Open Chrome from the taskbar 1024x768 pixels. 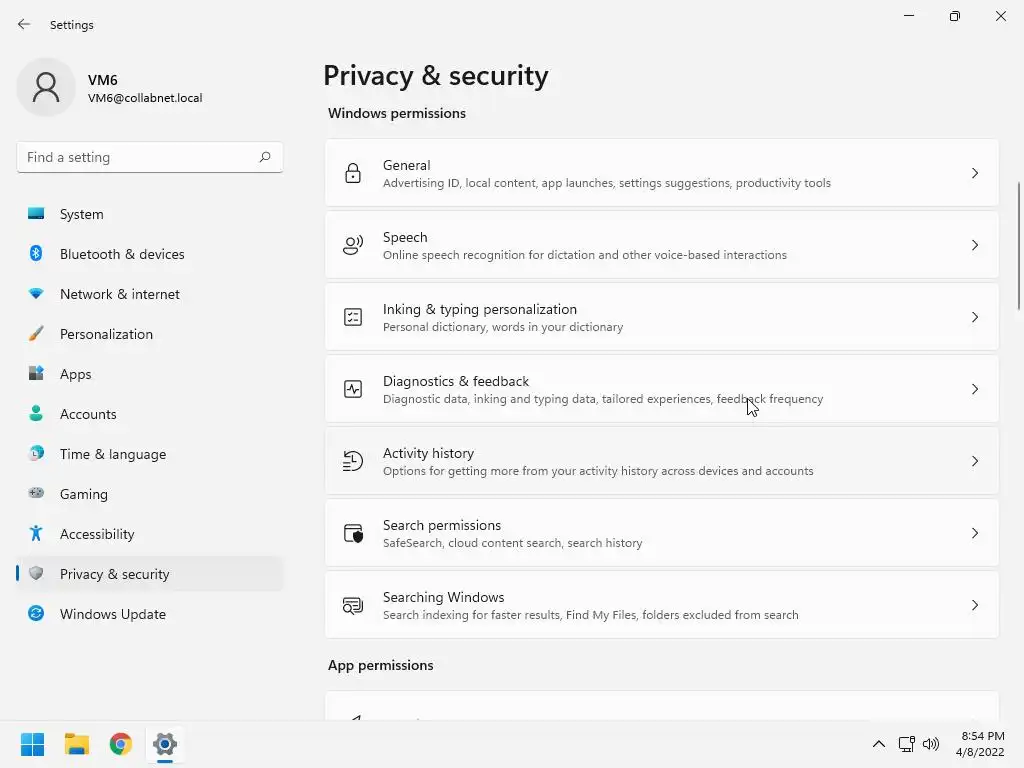(x=121, y=744)
